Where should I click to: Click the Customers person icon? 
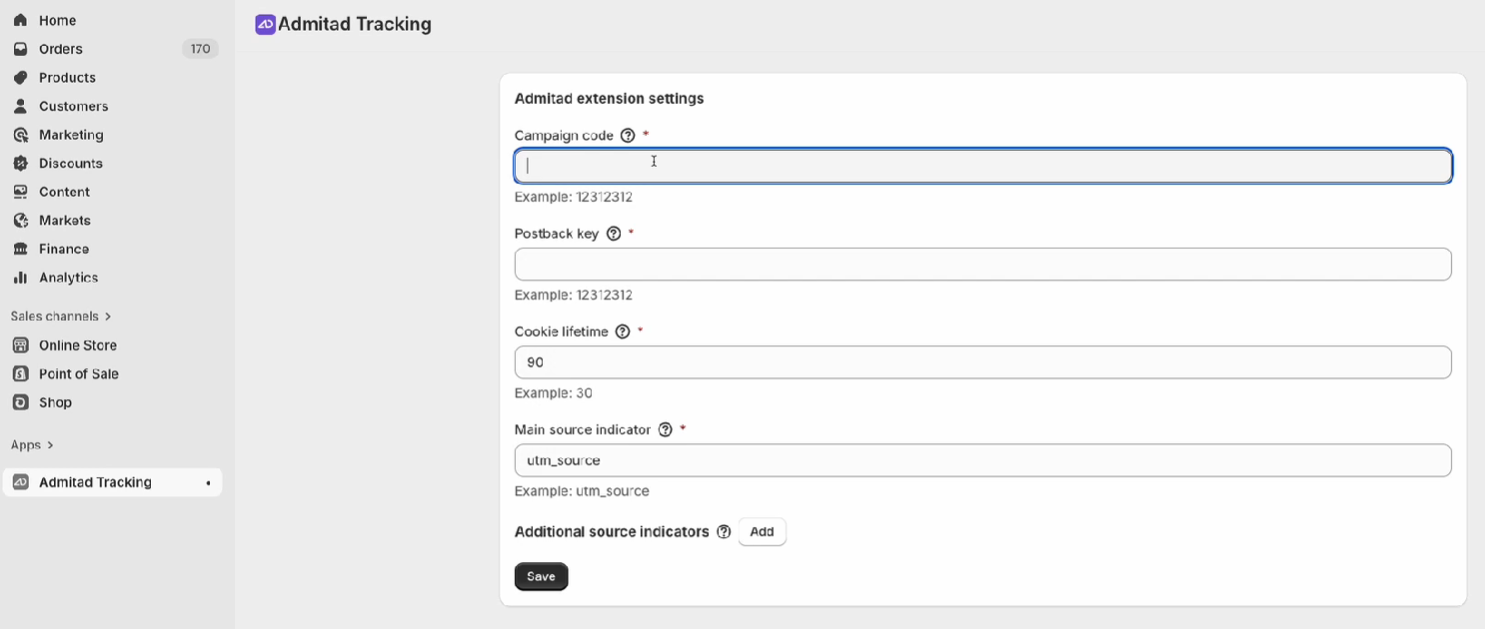click(x=20, y=106)
